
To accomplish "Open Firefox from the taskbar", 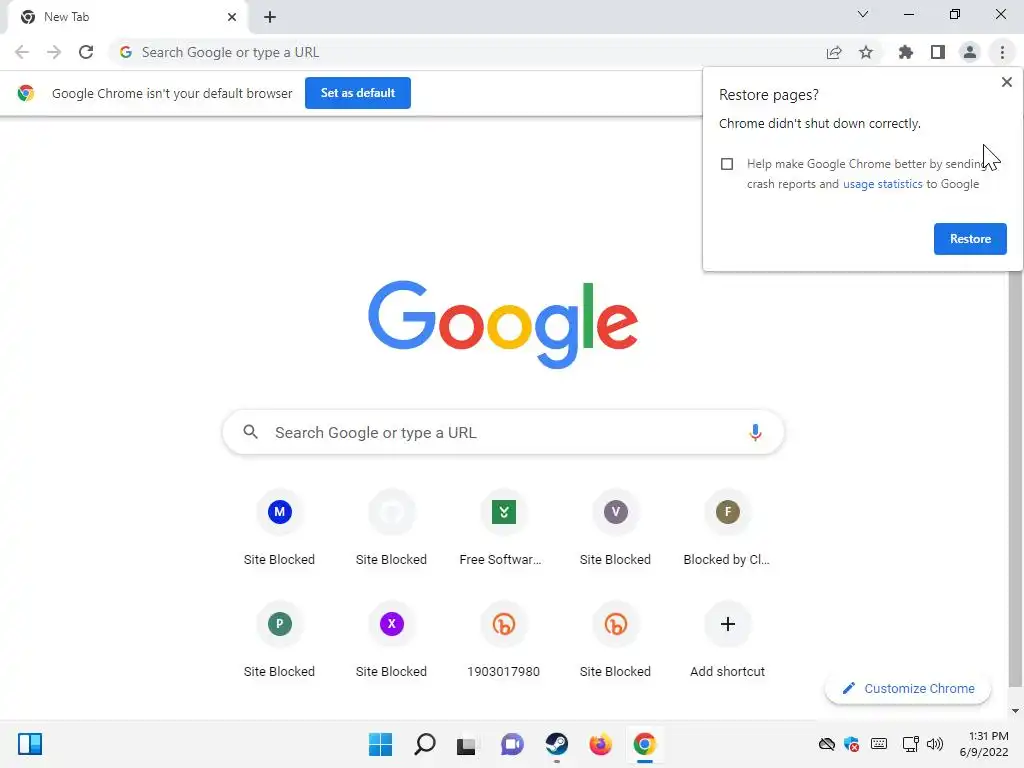I will [x=601, y=744].
